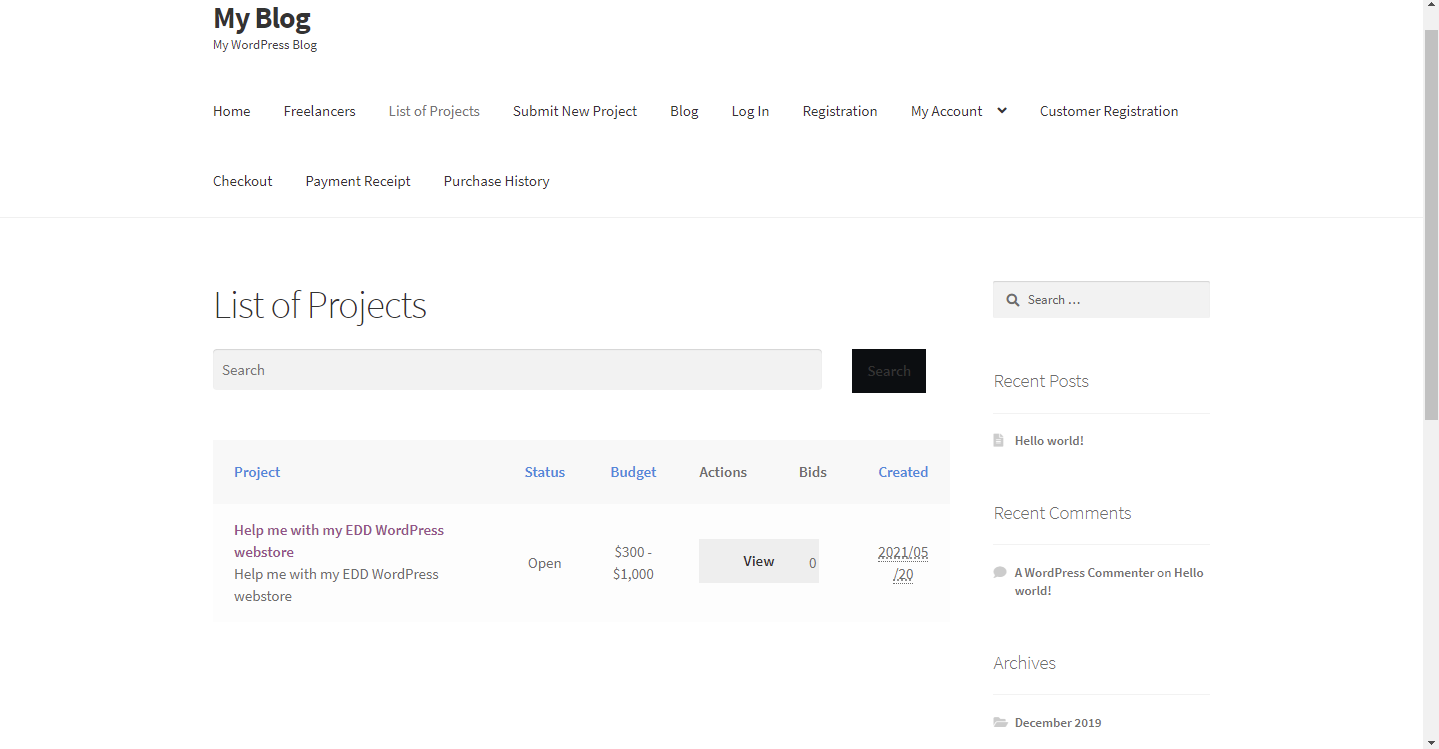This screenshot has height=749, width=1439.
Task: Sort projects by Status column
Action: (x=545, y=472)
